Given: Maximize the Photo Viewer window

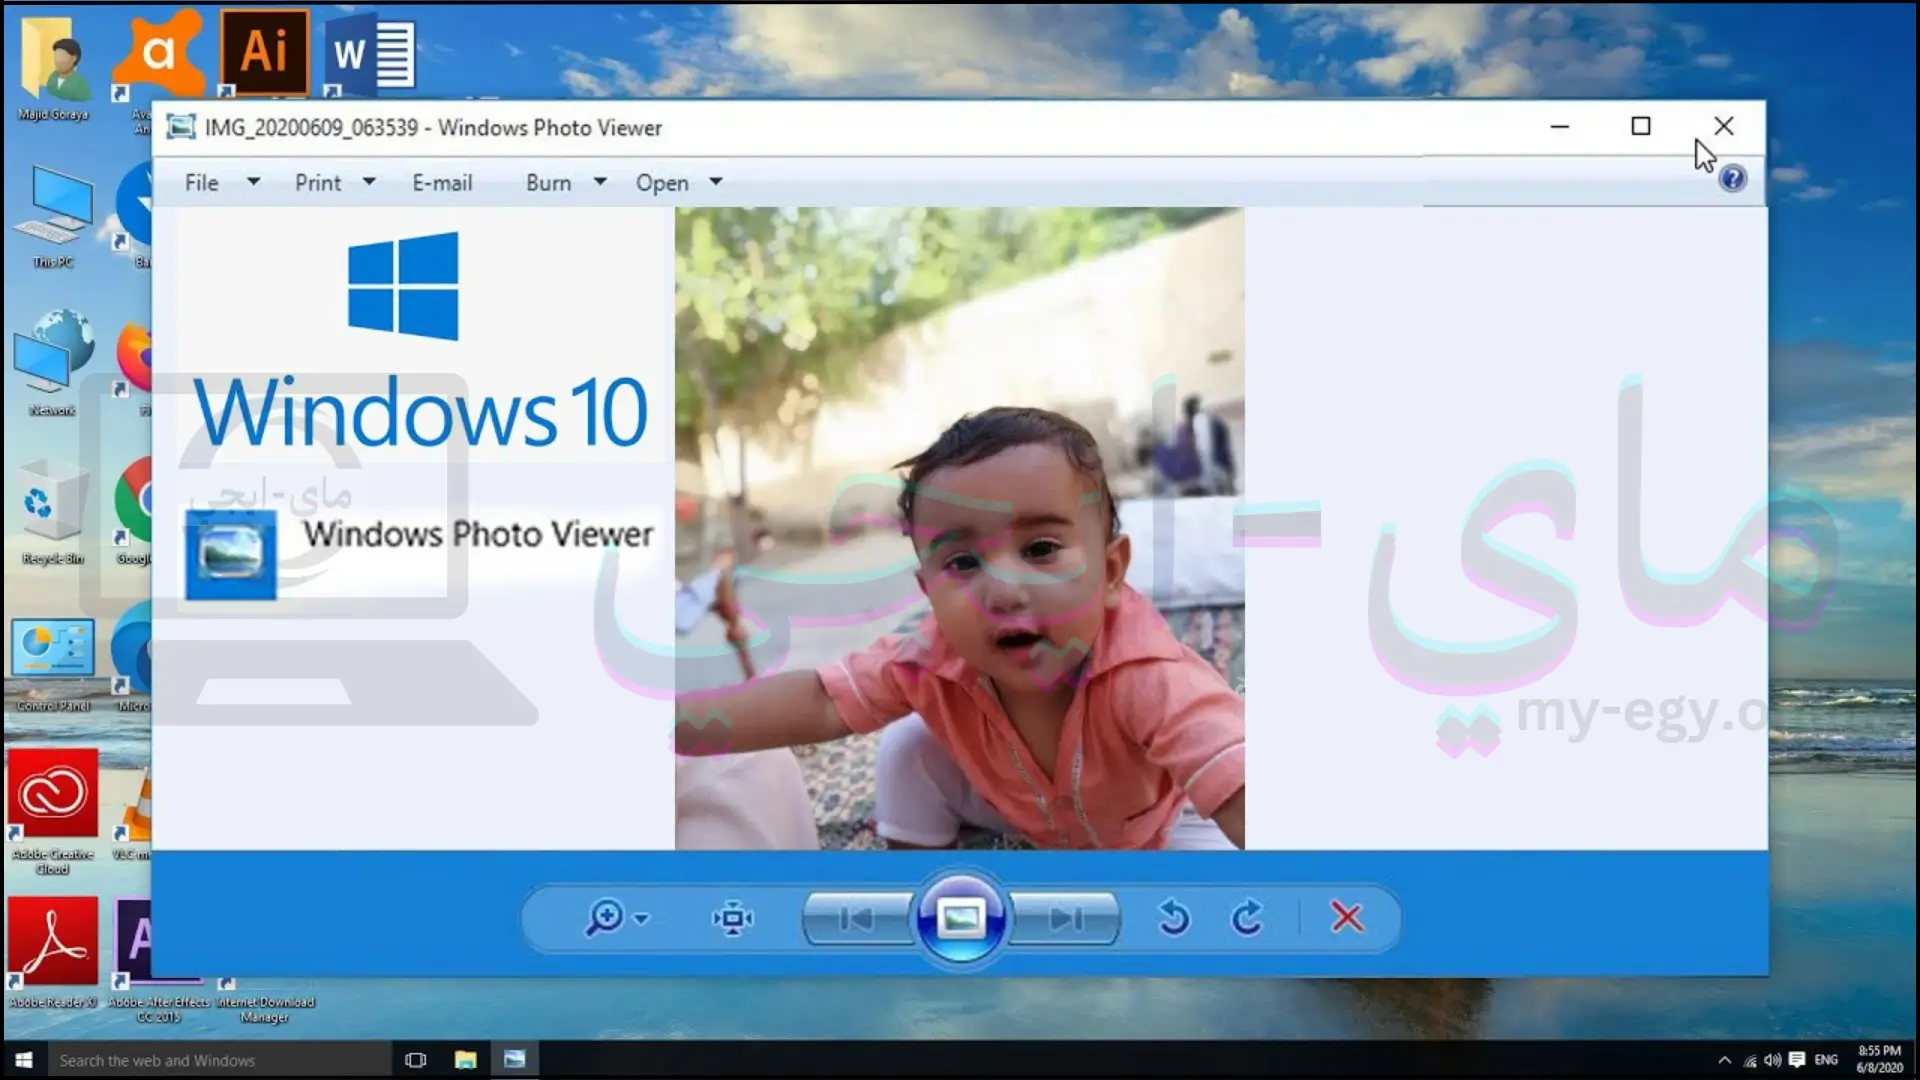Looking at the screenshot, I should (1641, 127).
